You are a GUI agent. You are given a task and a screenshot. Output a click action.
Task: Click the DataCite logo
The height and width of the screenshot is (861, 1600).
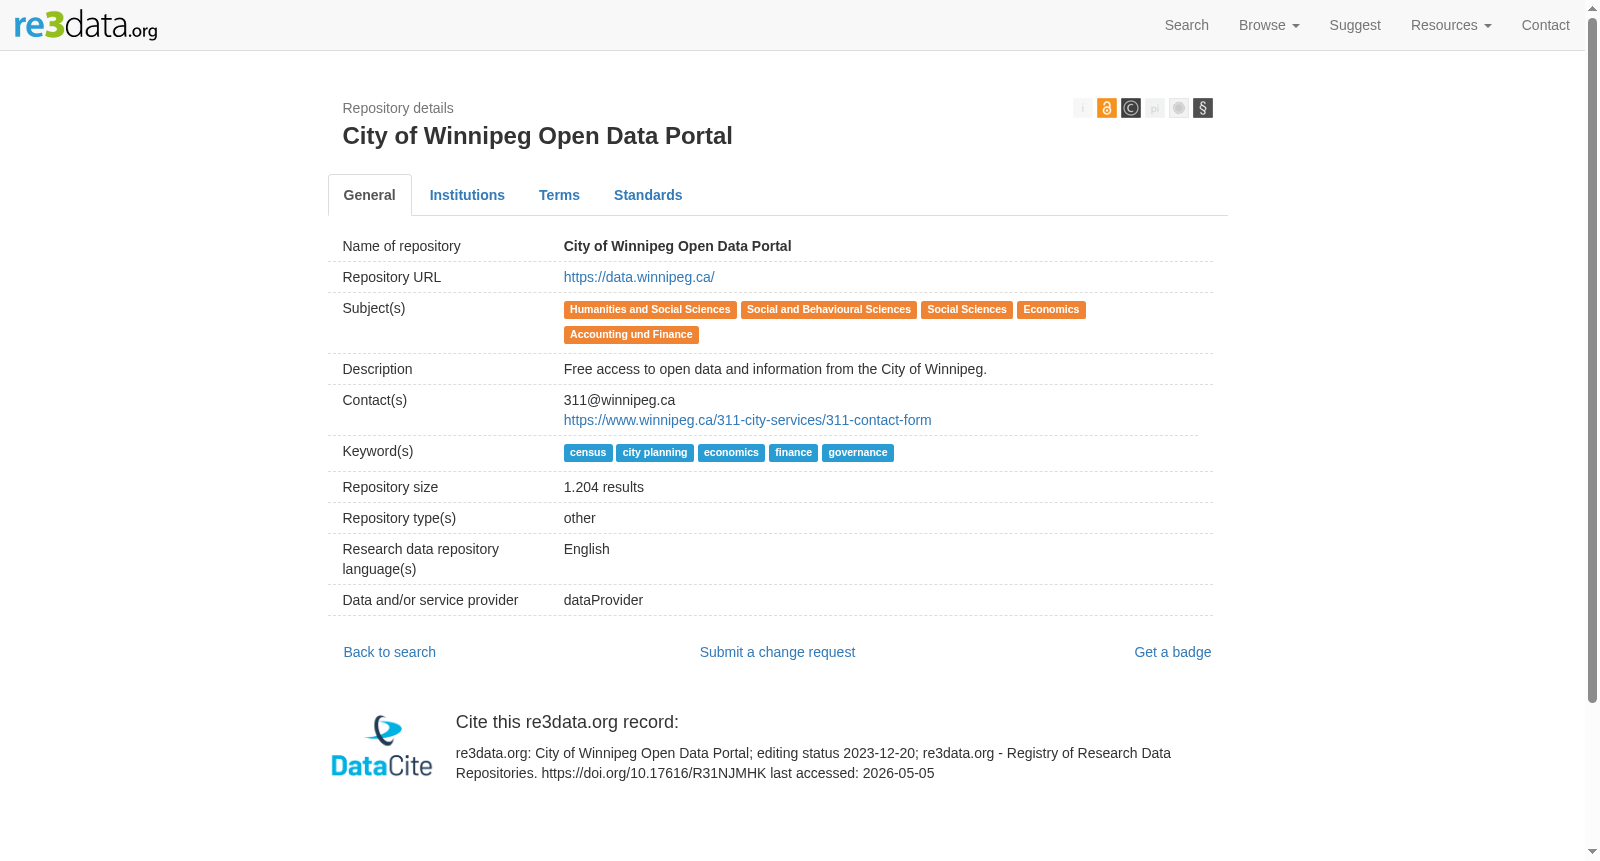coord(382,746)
